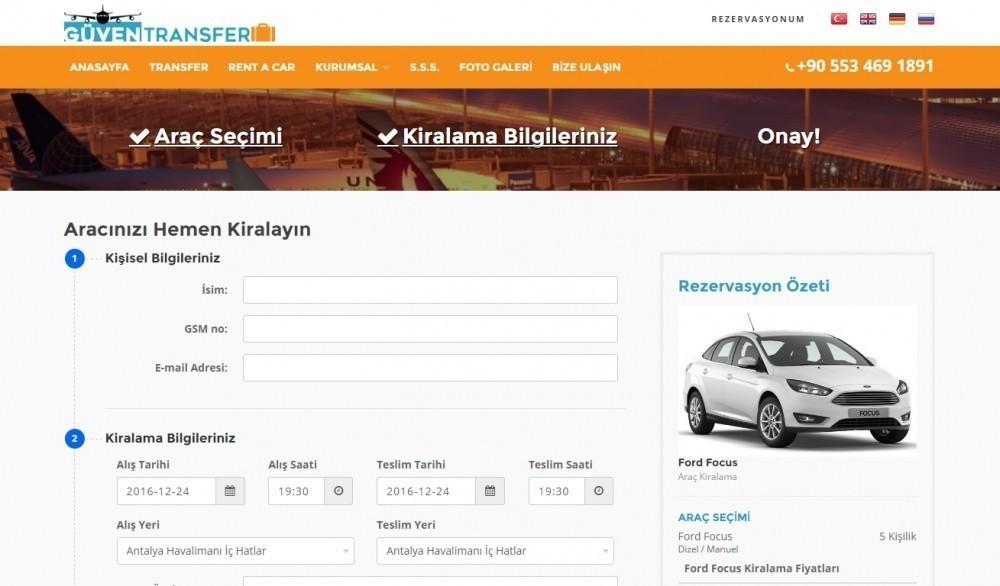Switch language to Russian flag
Viewport: 1000px width, 586px height.
pos(926,19)
